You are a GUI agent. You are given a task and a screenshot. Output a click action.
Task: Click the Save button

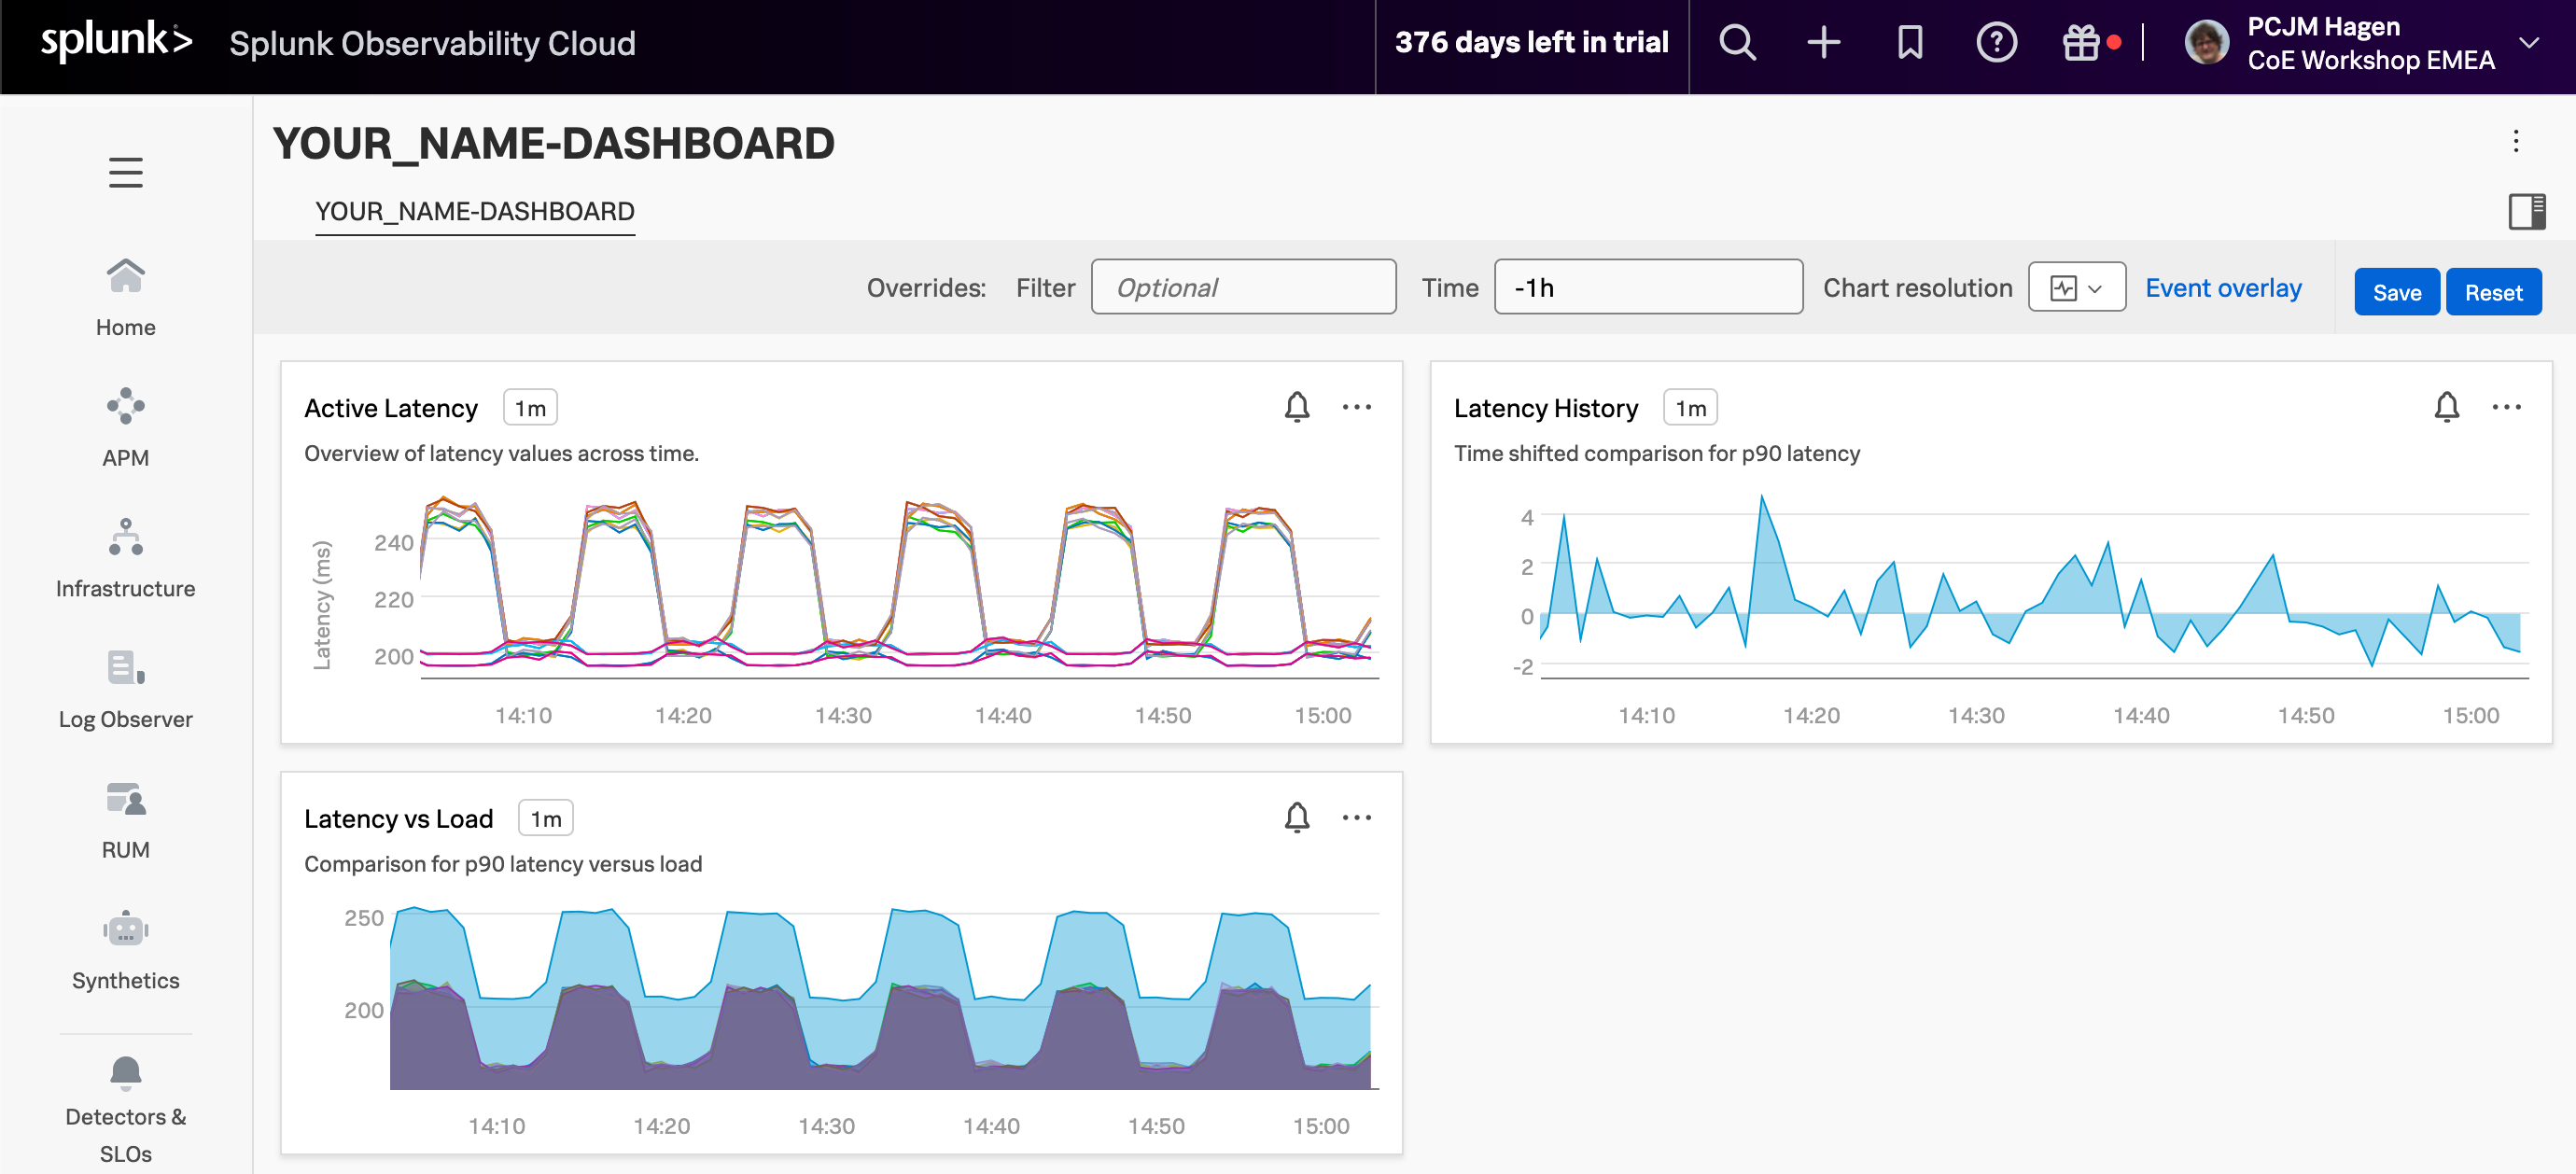[2396, 292]
